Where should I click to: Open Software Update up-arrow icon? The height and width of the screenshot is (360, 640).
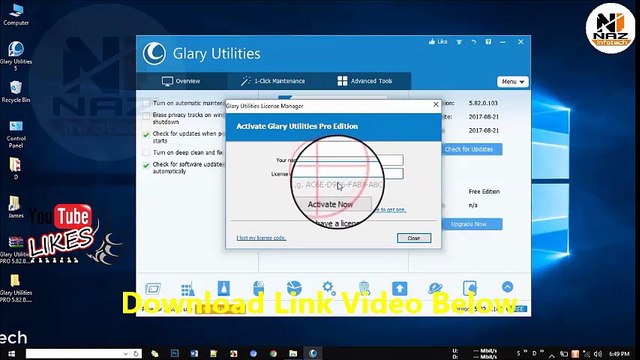400,288
